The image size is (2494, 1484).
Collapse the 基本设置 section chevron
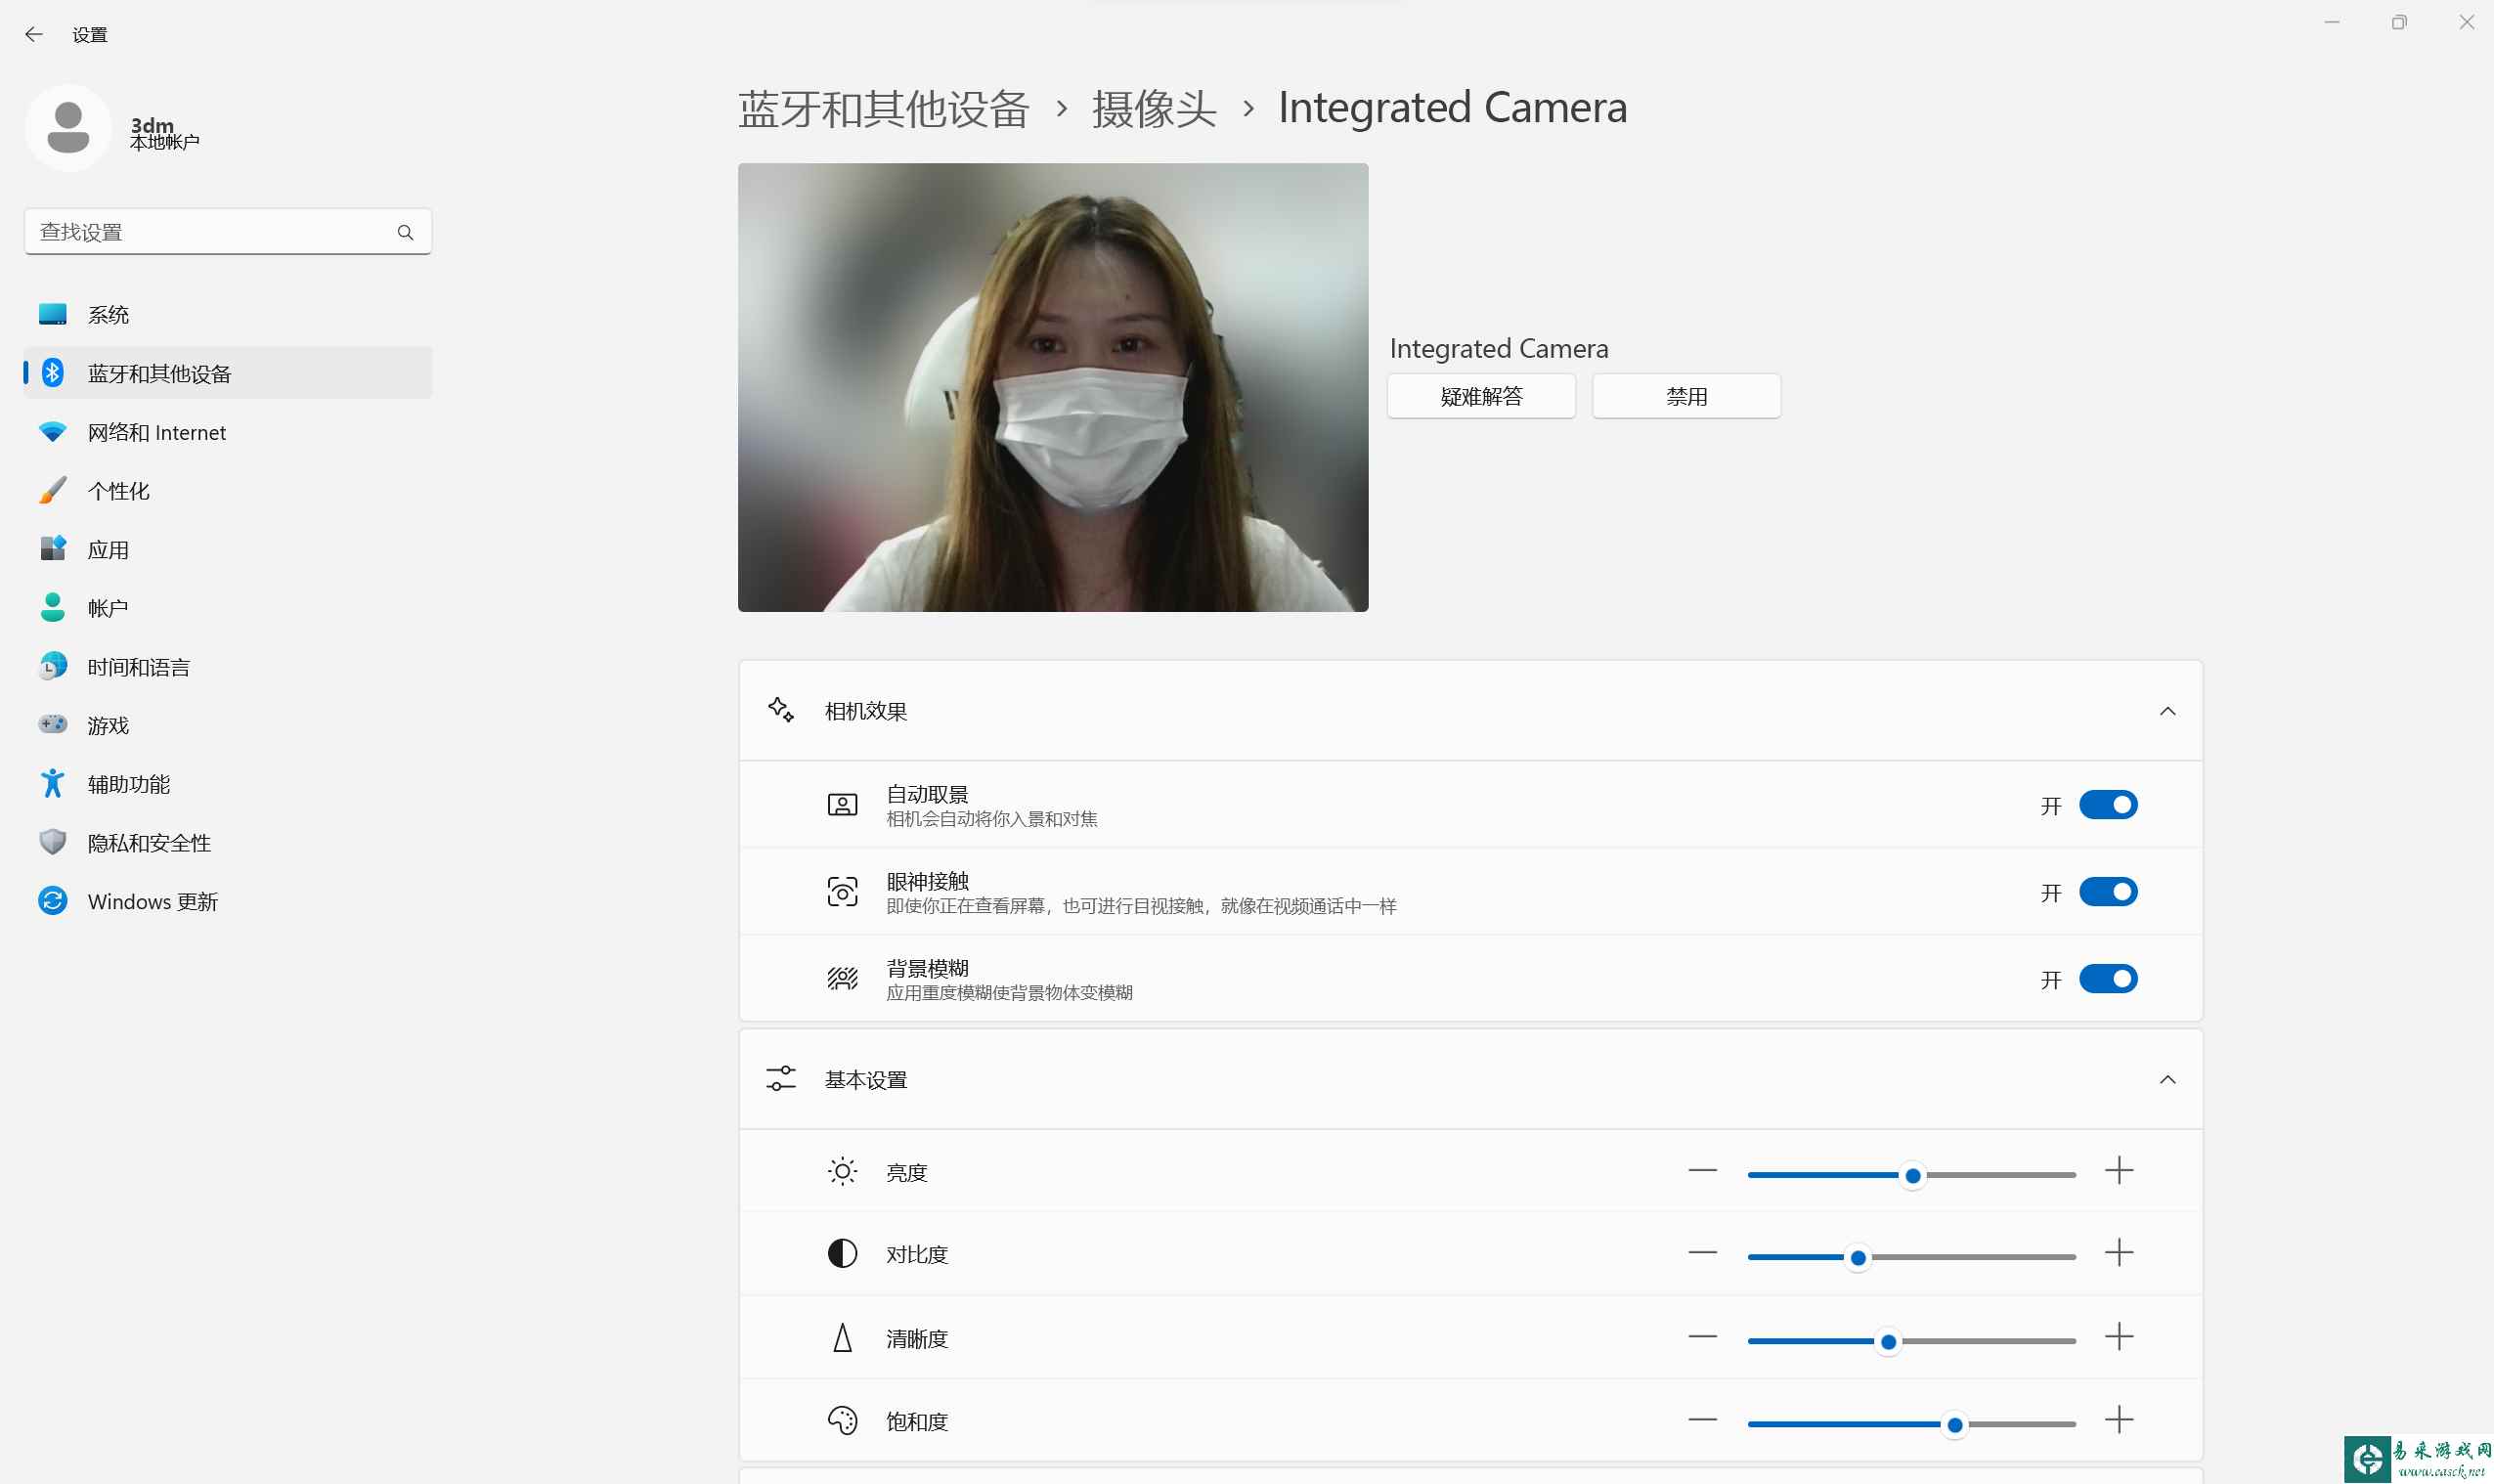[x=2166, y=1080]
